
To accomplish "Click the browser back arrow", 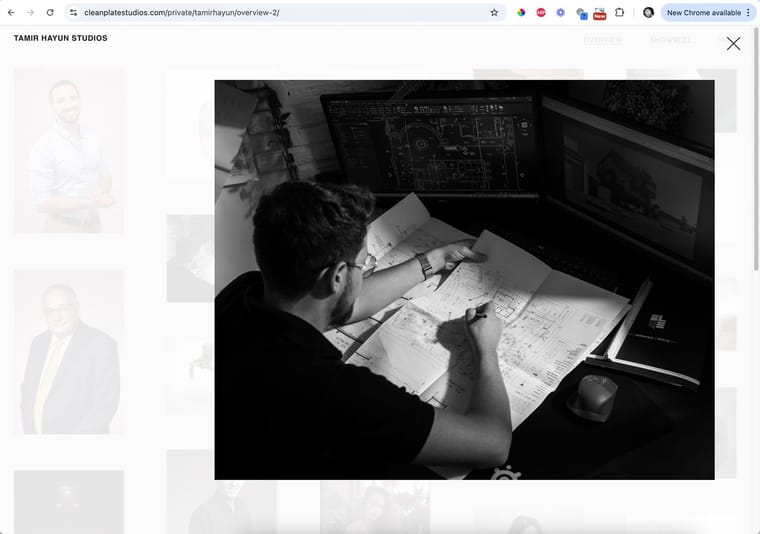I will [11, 13].
